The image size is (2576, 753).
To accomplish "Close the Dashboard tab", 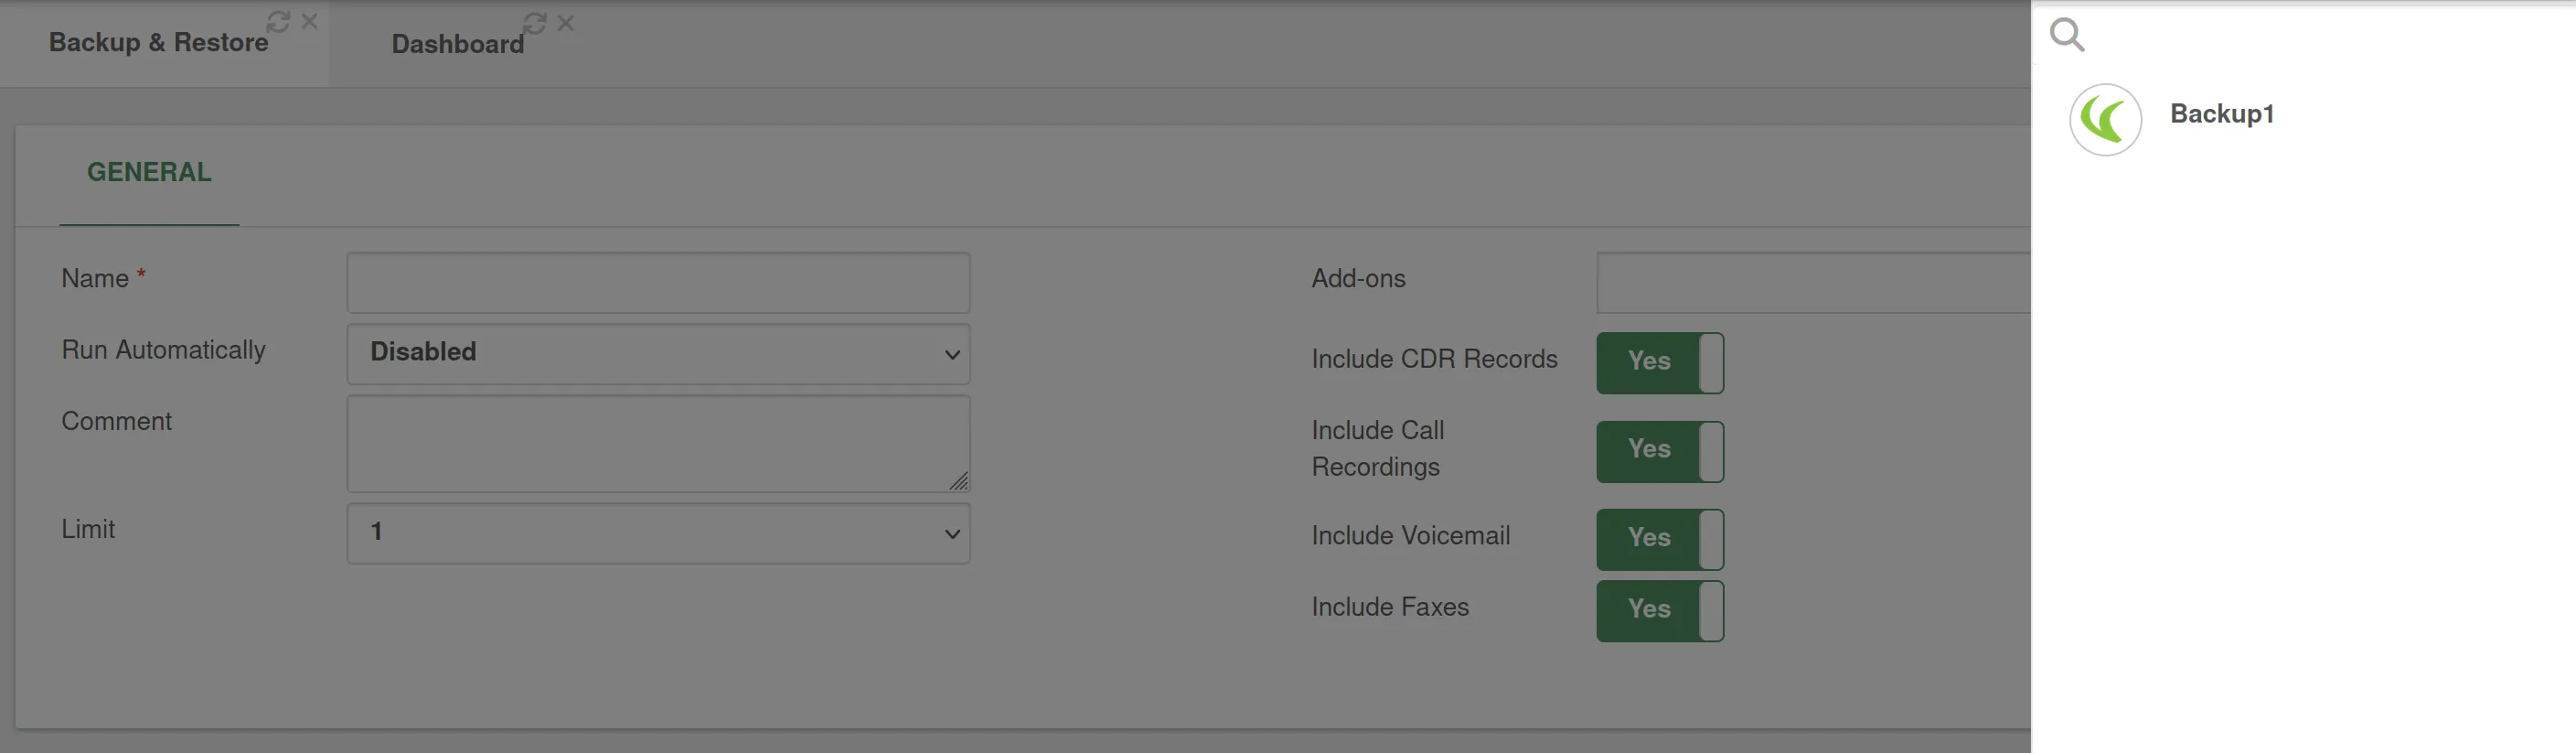I will [566, 22].
